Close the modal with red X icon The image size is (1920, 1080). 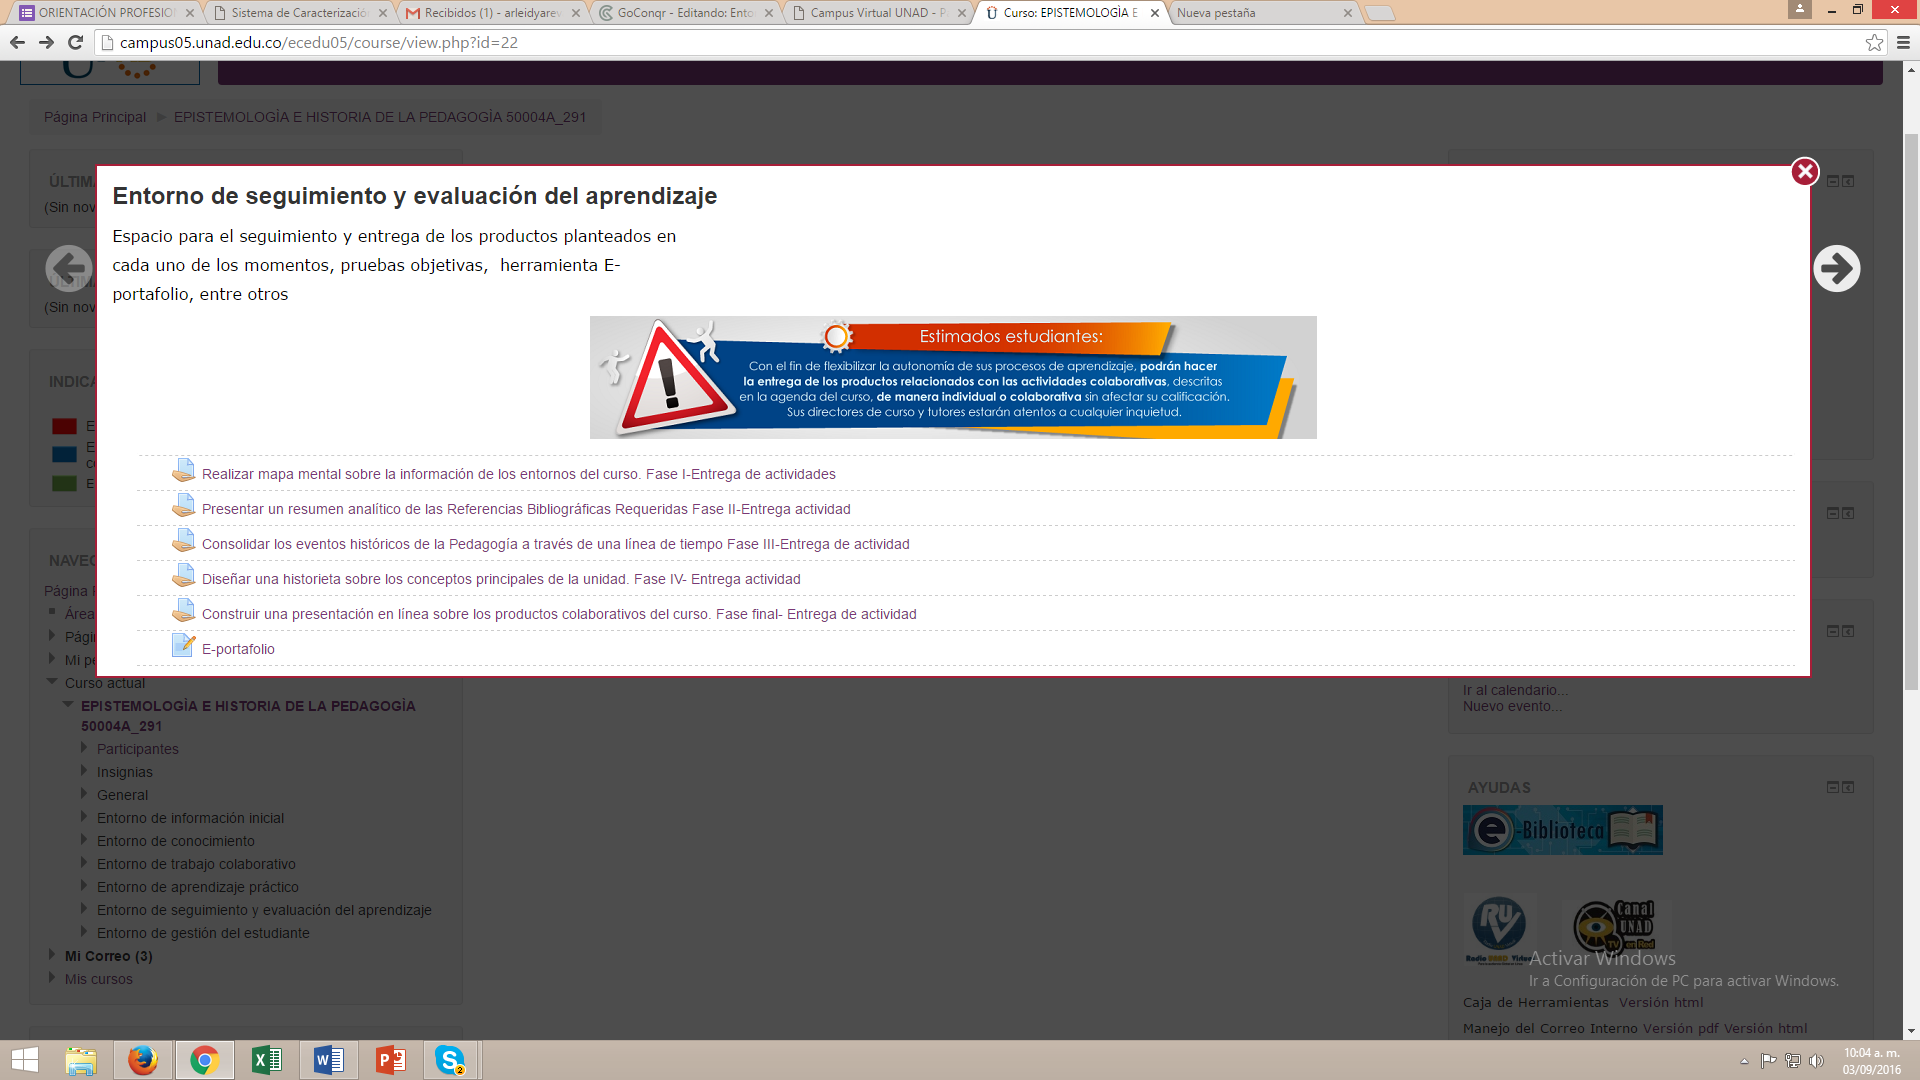tap(1804, 172)
